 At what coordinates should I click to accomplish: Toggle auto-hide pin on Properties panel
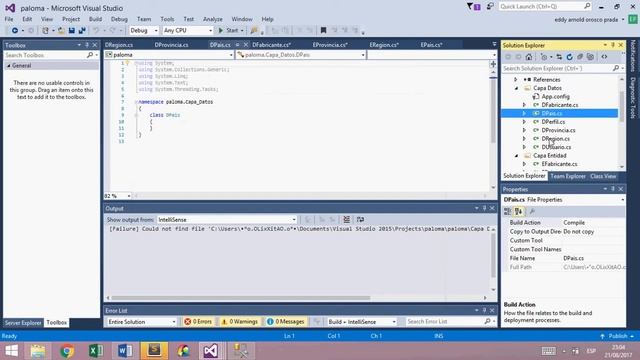coord(613,189)
